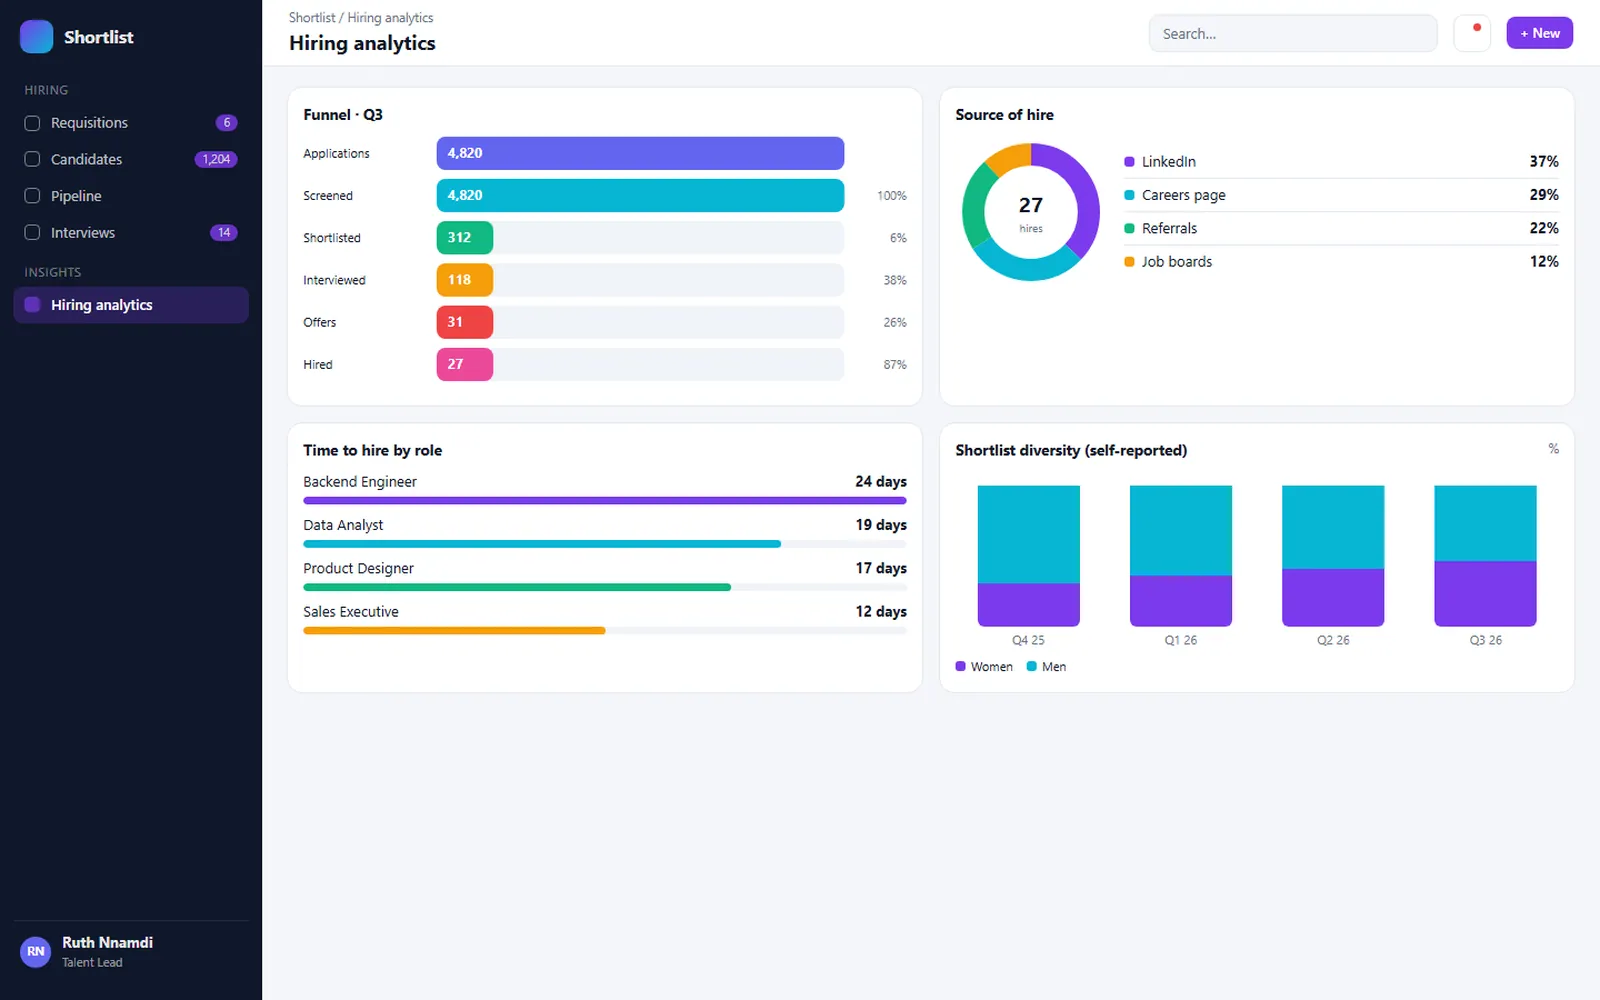Click the Pipeline sidebar icon
This screenshot has height=1000, width=1600.
32,196
